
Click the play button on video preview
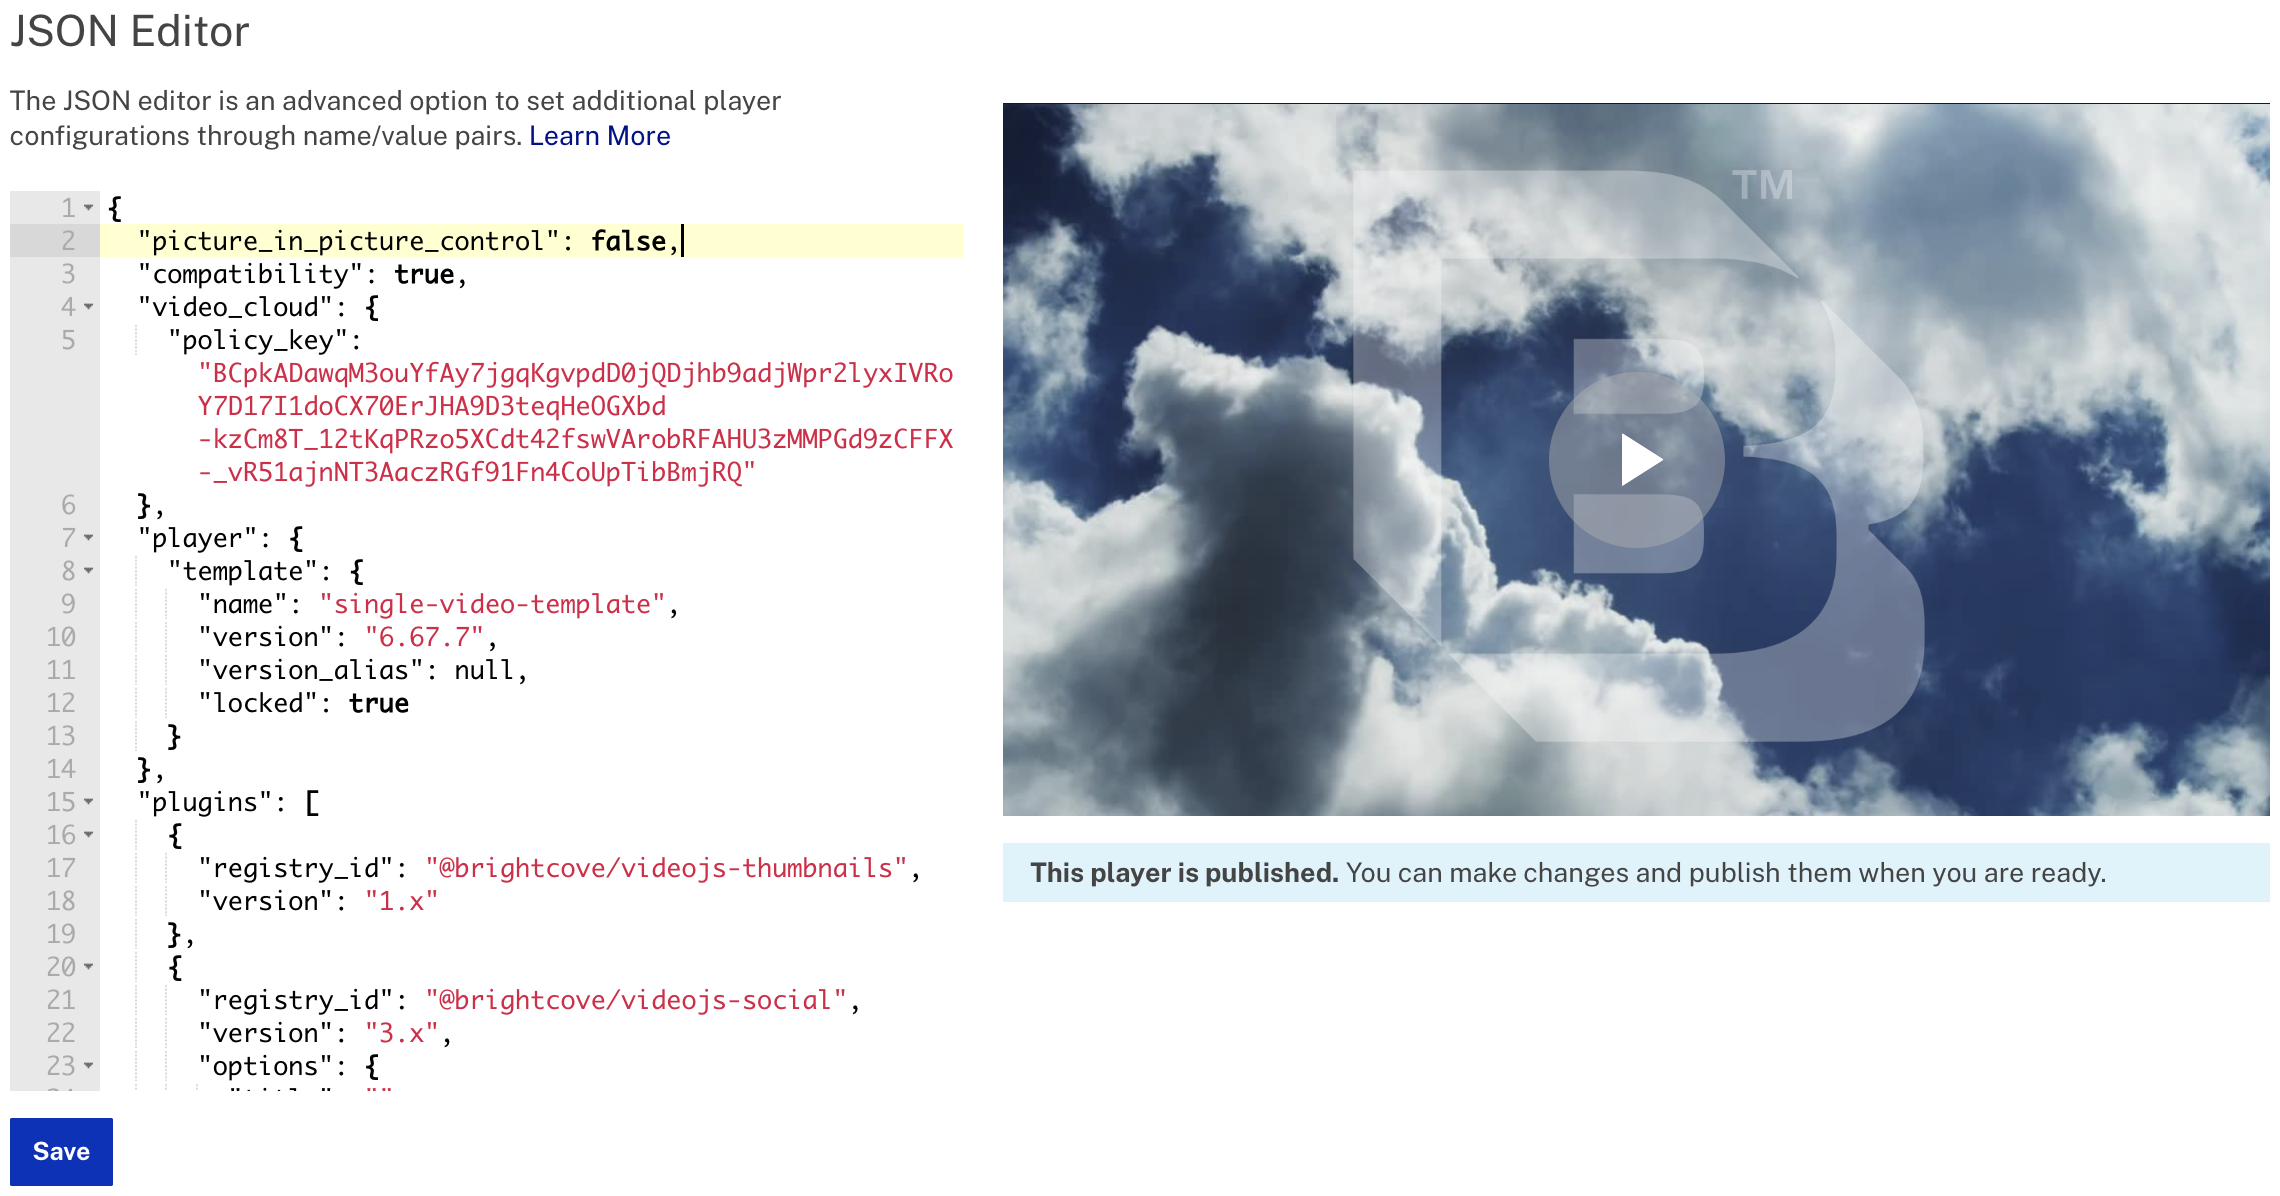1637,461
